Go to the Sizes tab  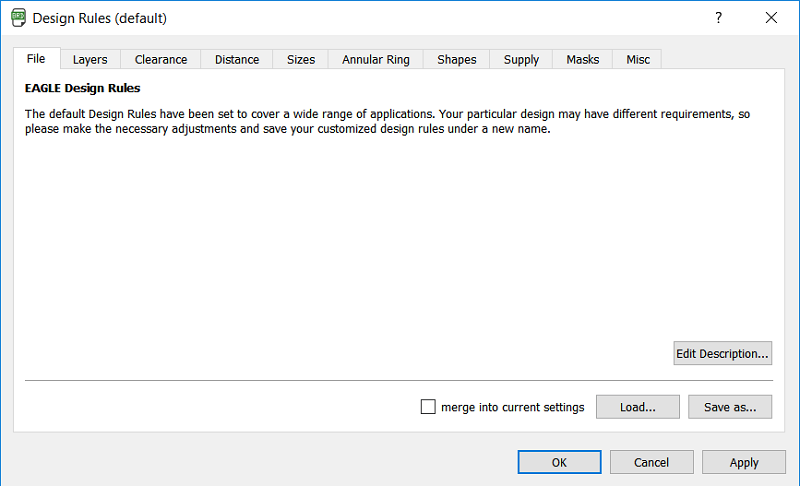click(x=301, y=60)
